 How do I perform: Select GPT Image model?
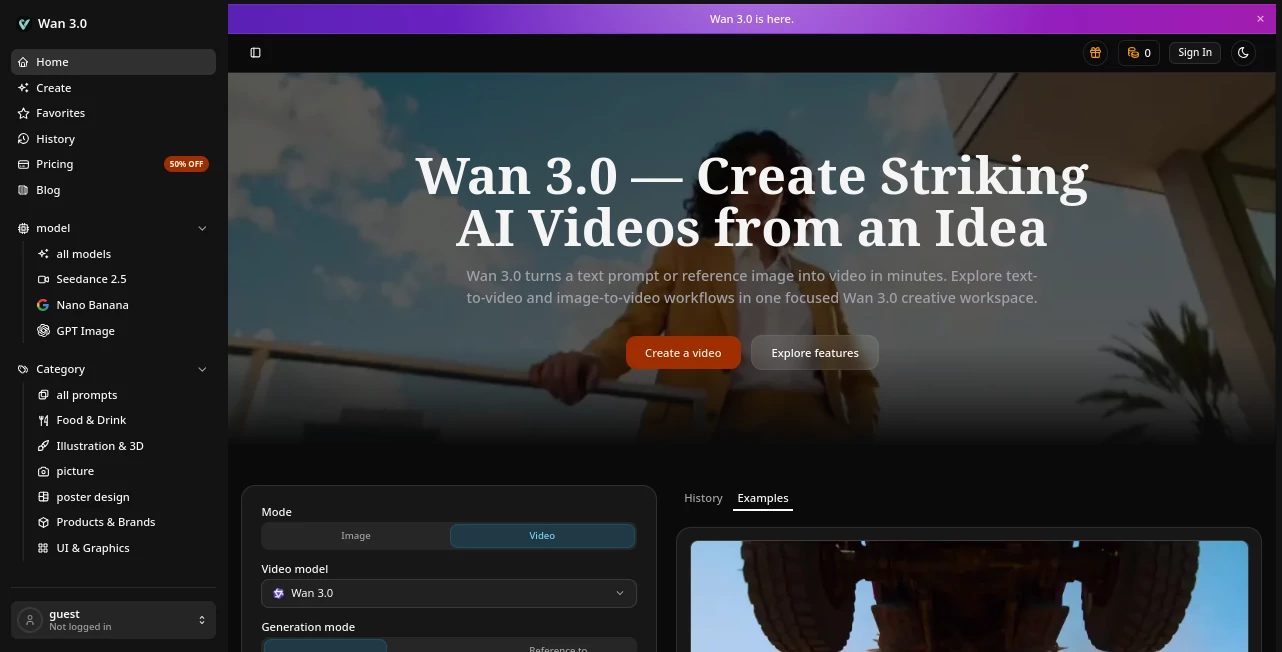[x=123, y=331]
